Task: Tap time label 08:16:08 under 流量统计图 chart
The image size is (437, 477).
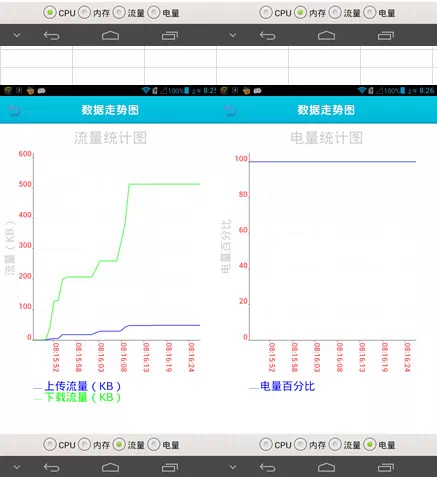Action: coord(124,357)
